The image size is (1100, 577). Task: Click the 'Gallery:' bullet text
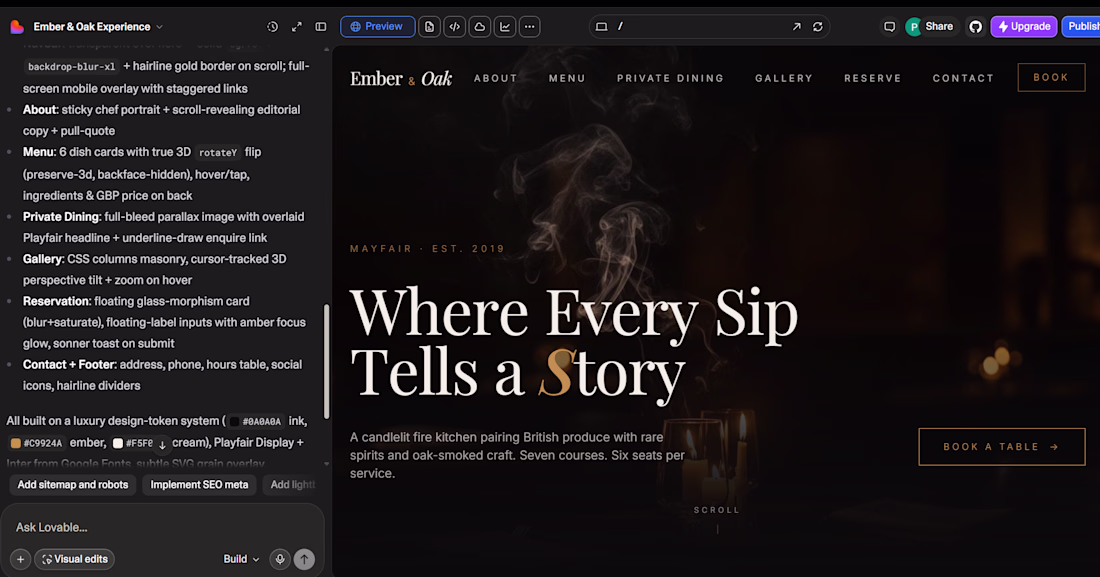click(x=43, y=259)
